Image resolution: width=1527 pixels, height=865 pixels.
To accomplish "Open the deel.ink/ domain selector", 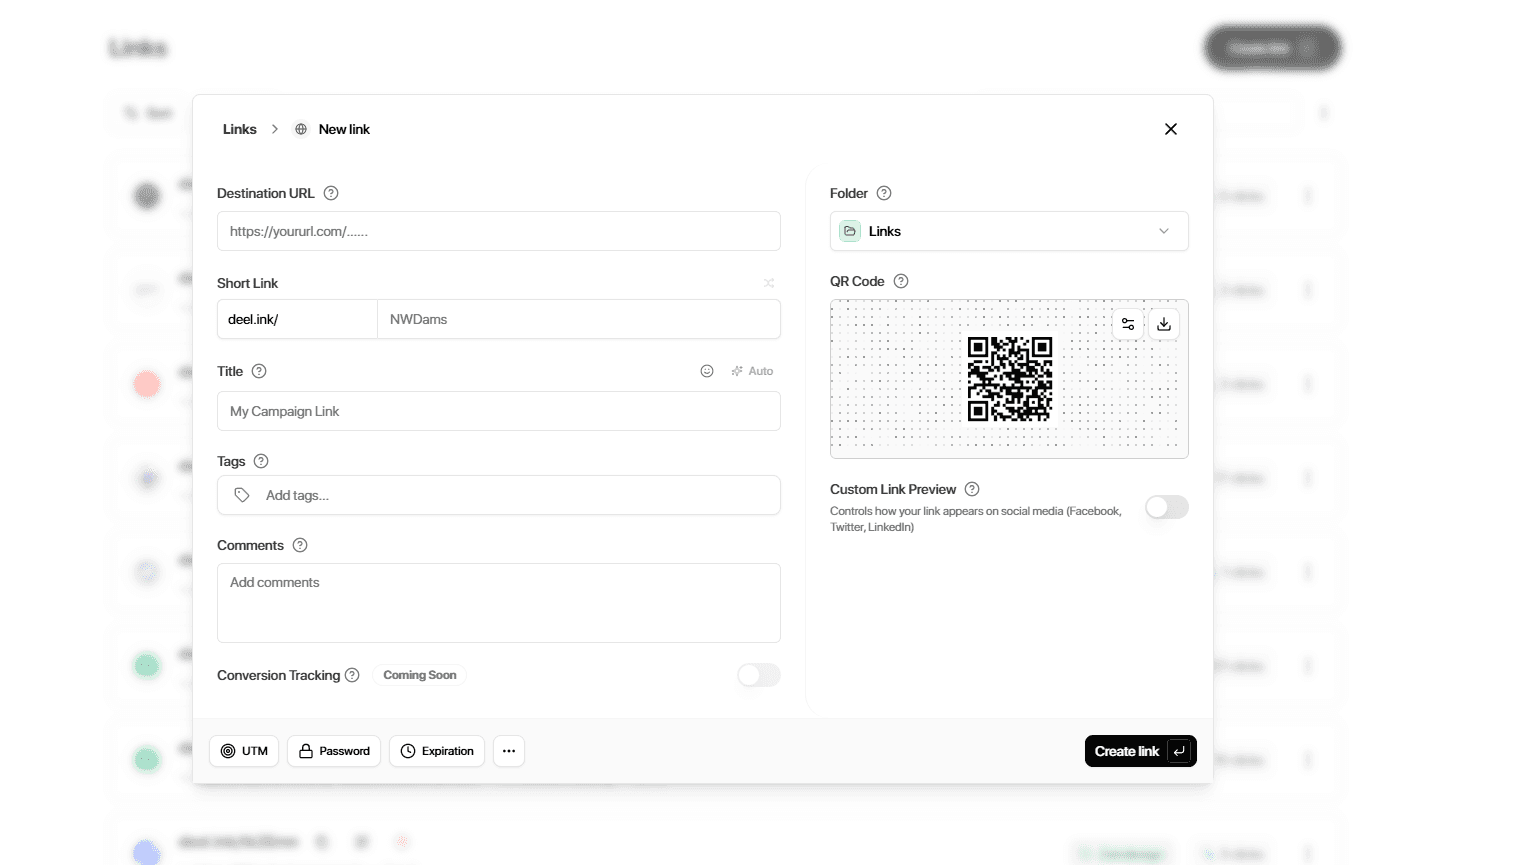I will (297, 319).
